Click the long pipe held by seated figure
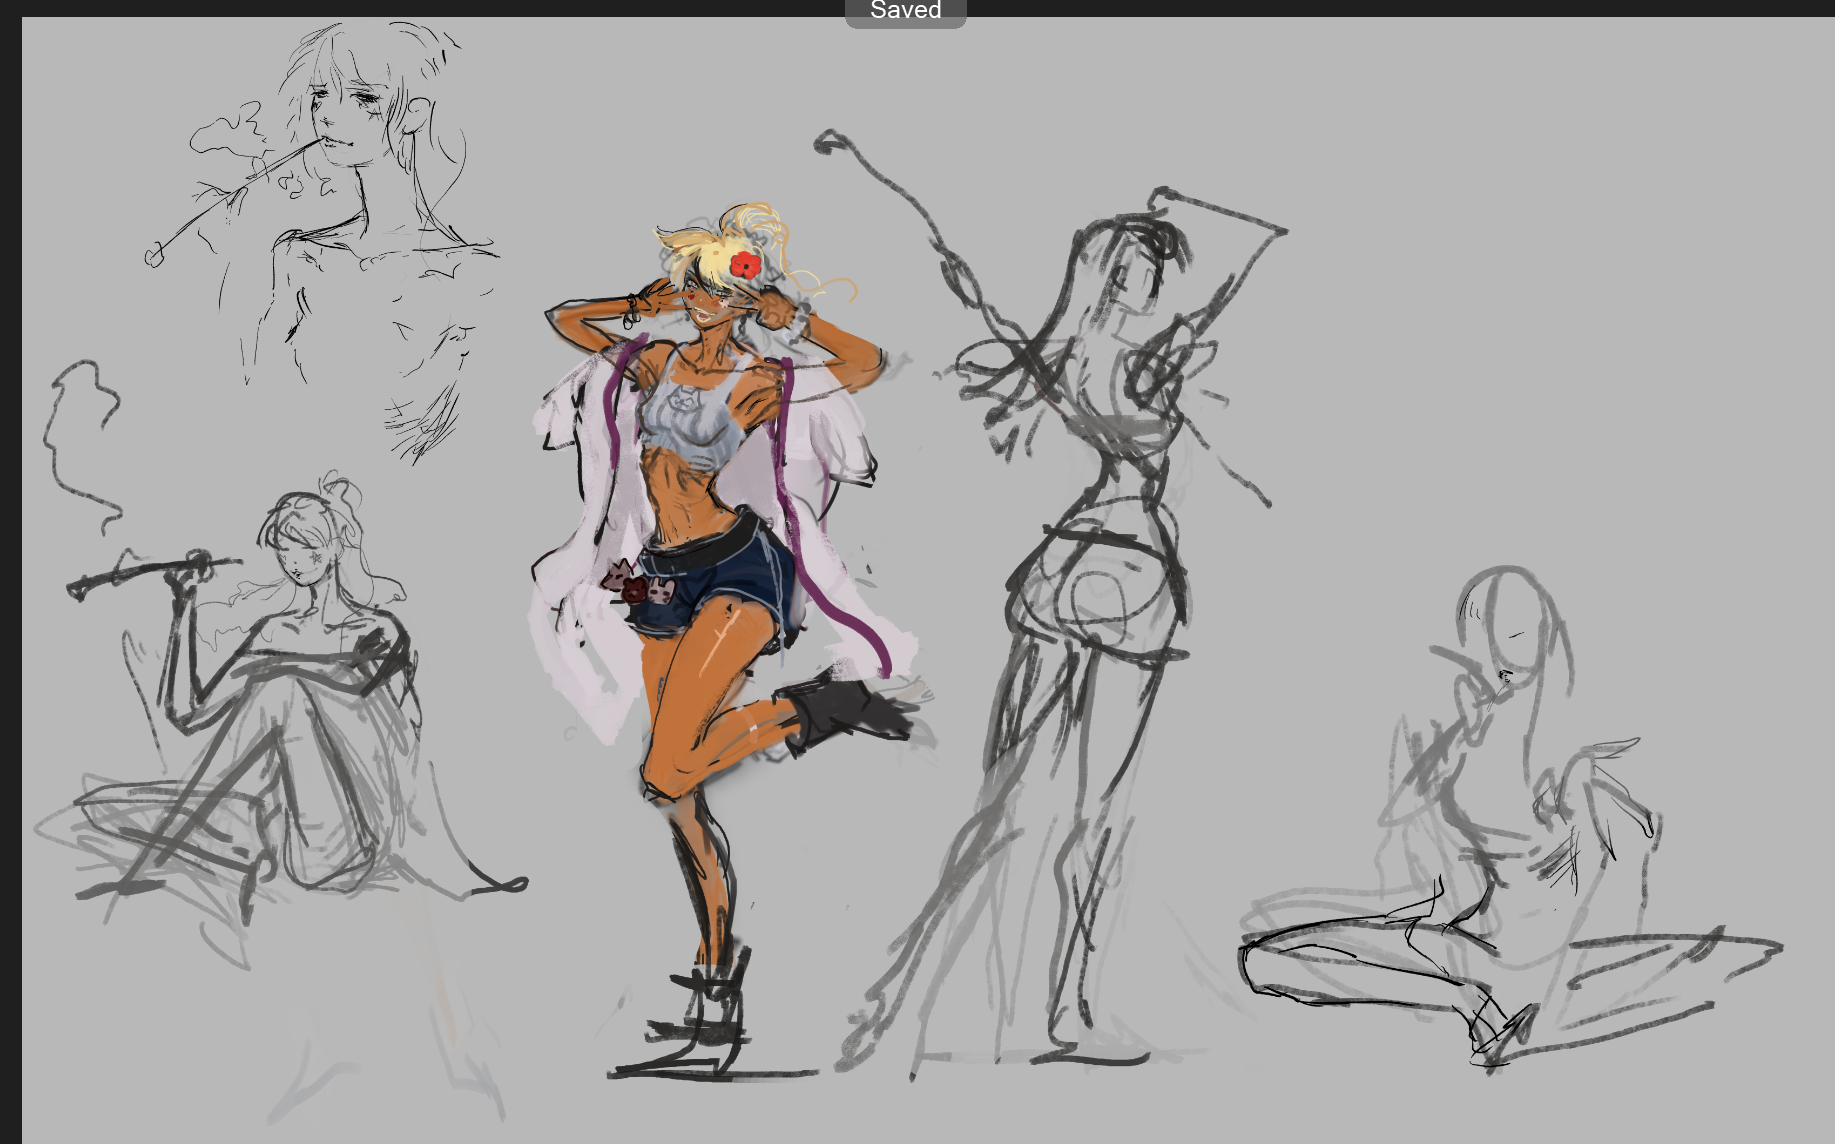 (150, 574)
